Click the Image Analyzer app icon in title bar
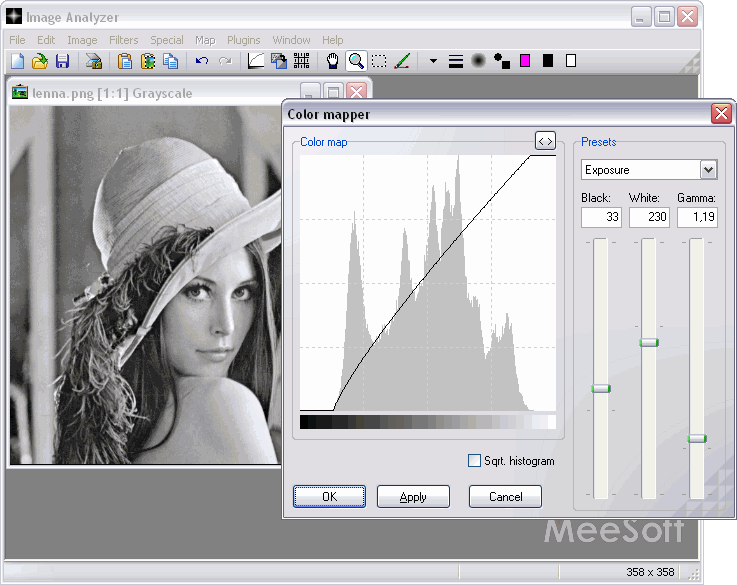737x585 pixels. [x=14, y=16]
